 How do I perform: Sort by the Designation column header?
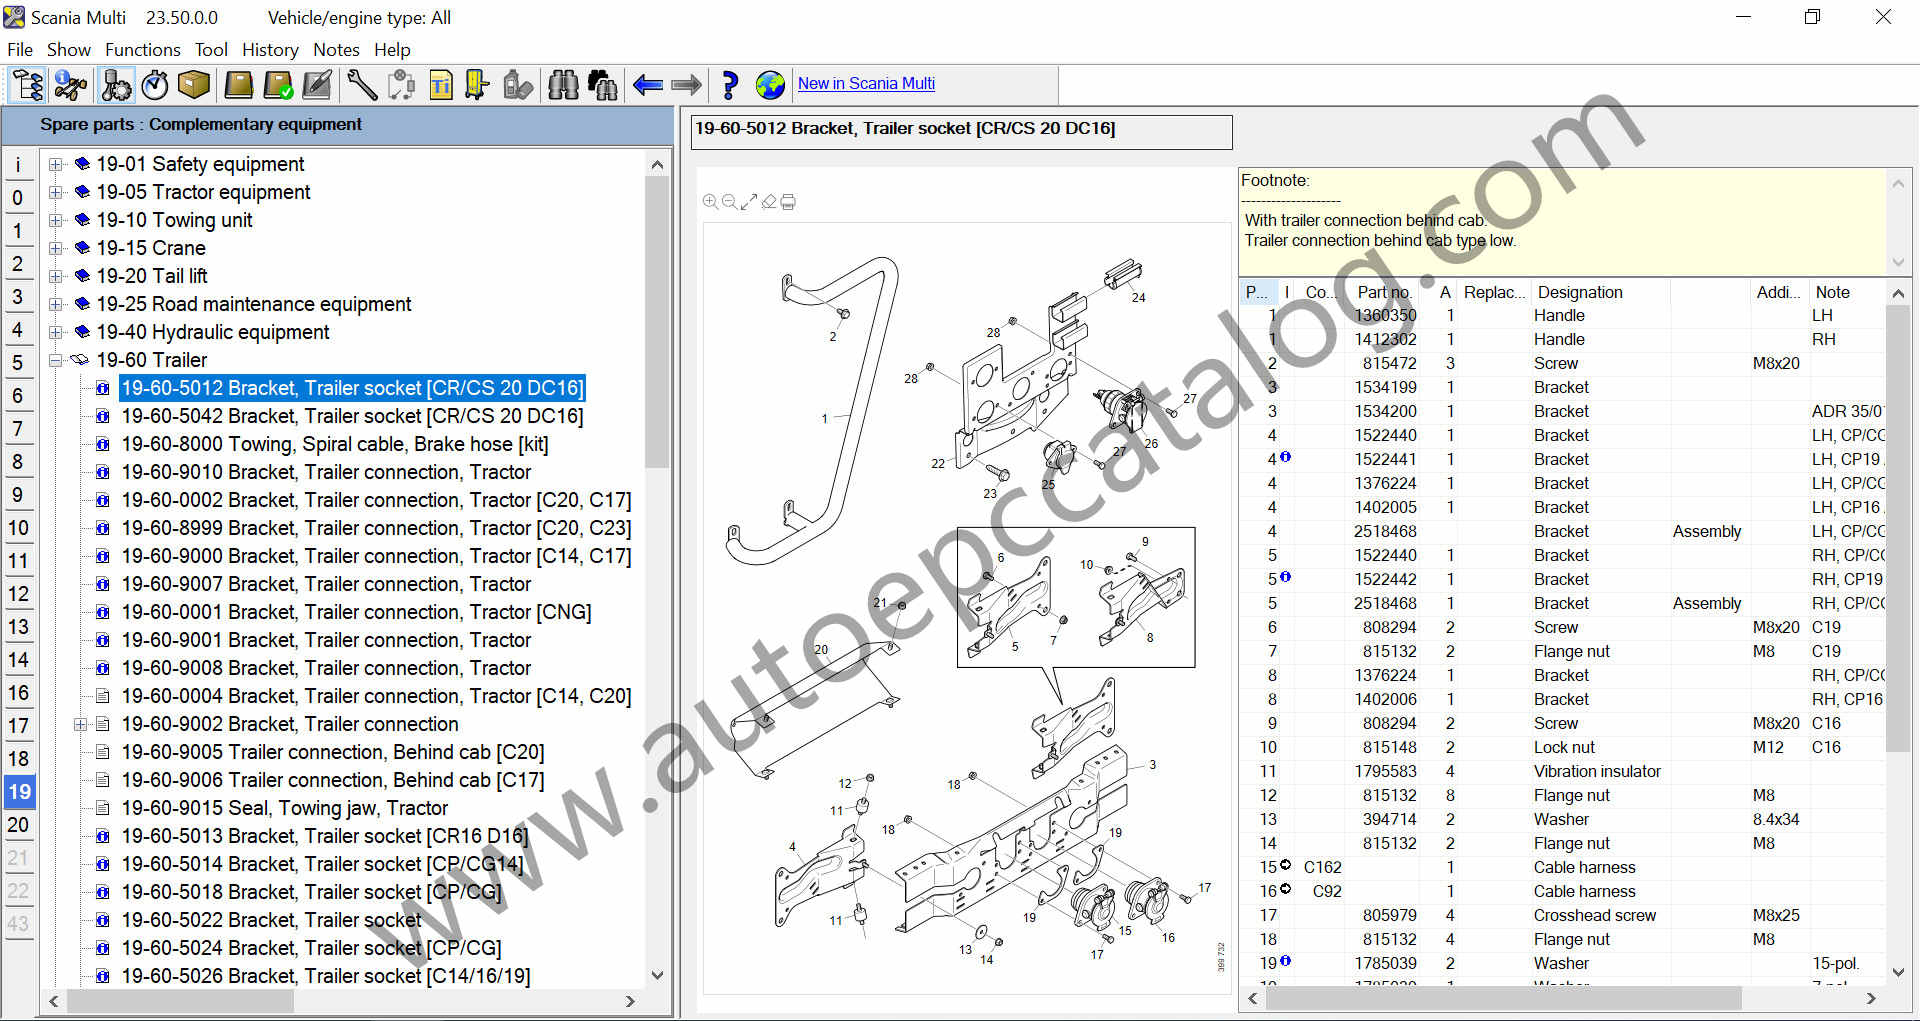point(1600,292)
